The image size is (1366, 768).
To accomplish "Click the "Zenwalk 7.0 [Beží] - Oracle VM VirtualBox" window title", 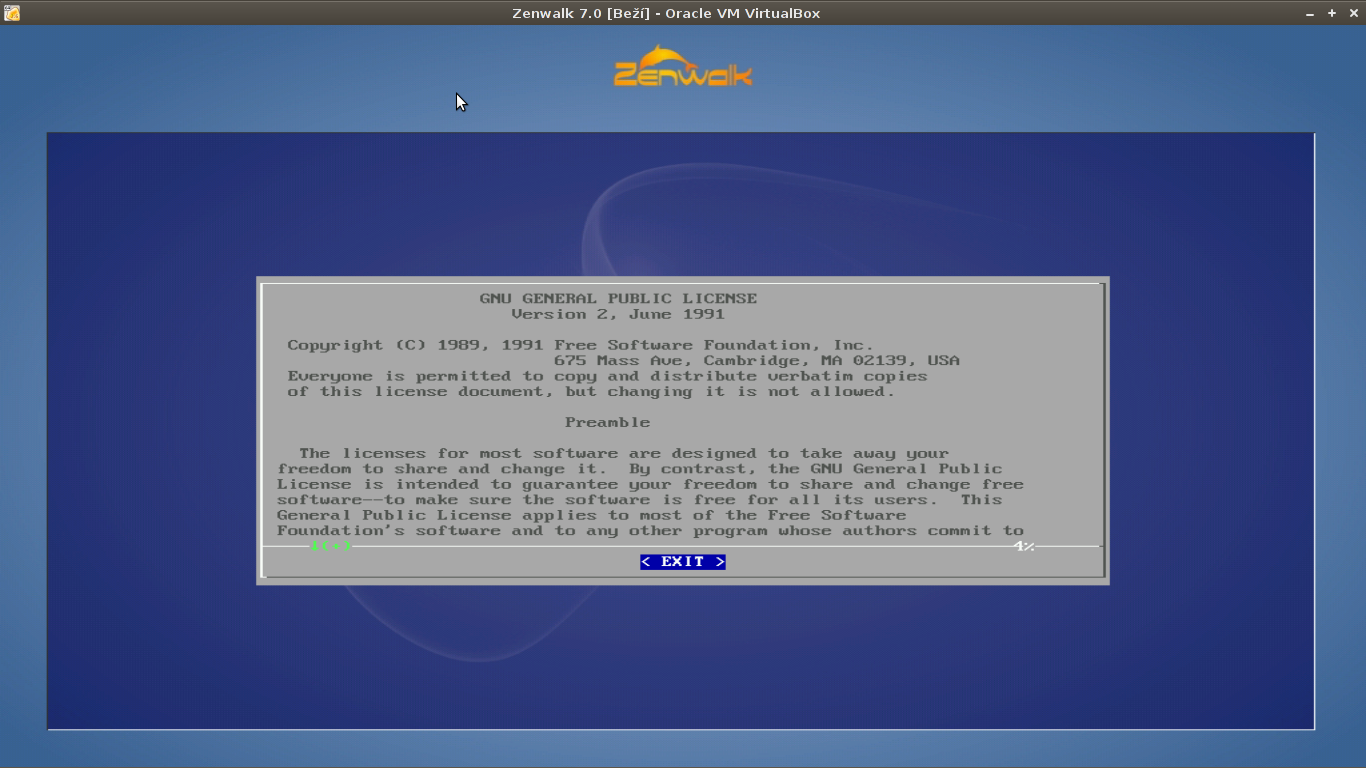I will 666,13.
